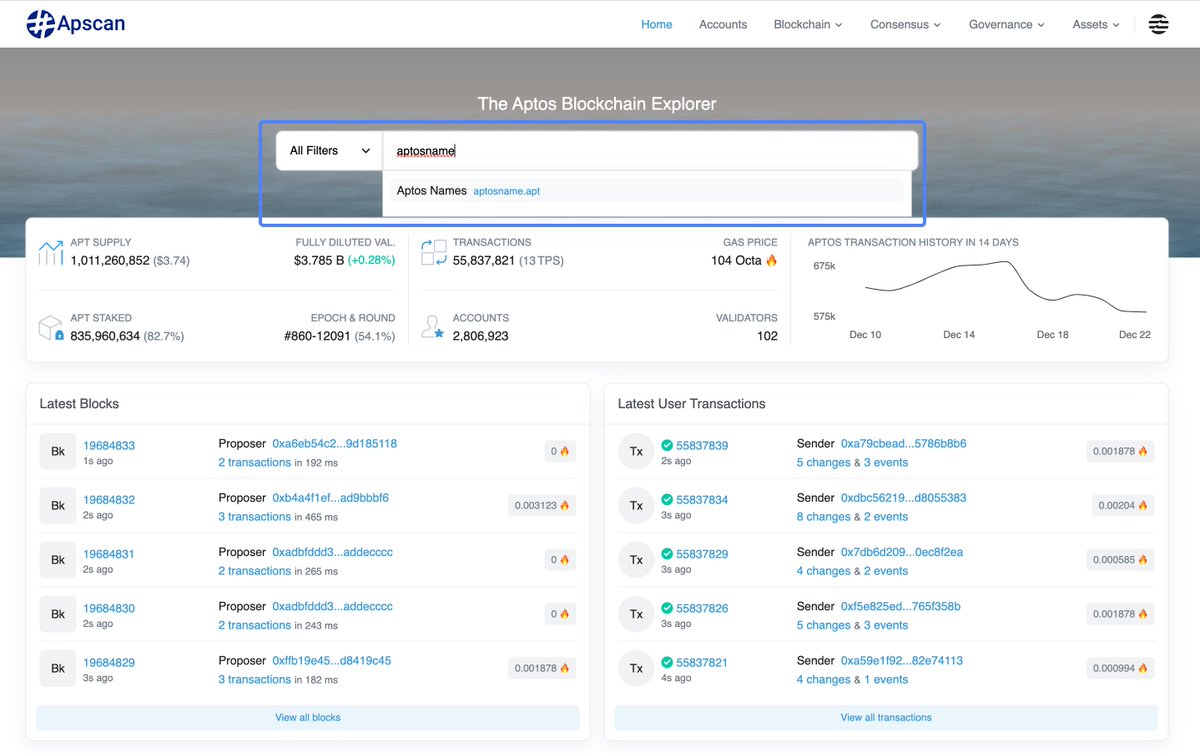Click the Accounts person-star icon
Viewport: 1200px width, 753px height.
pyautogui.click(x=433, y=327)
